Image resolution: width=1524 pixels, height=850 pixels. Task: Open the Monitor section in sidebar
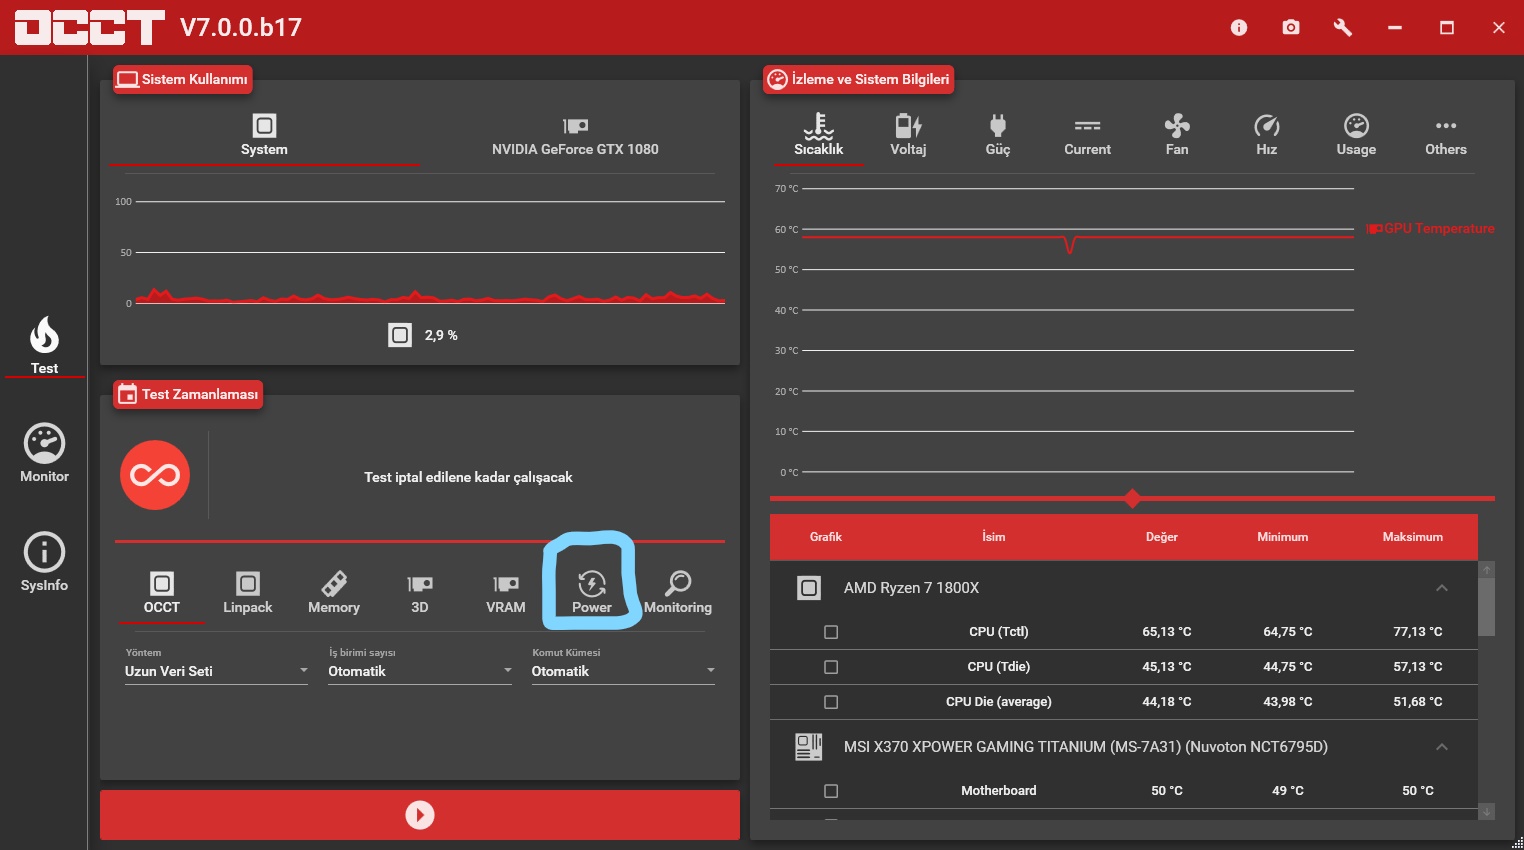click(x=44, y=454)
